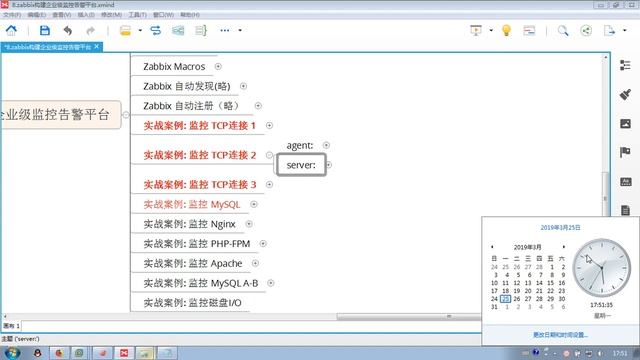Save the mind map file
This screenshot has width=640, height=360.
45,30
